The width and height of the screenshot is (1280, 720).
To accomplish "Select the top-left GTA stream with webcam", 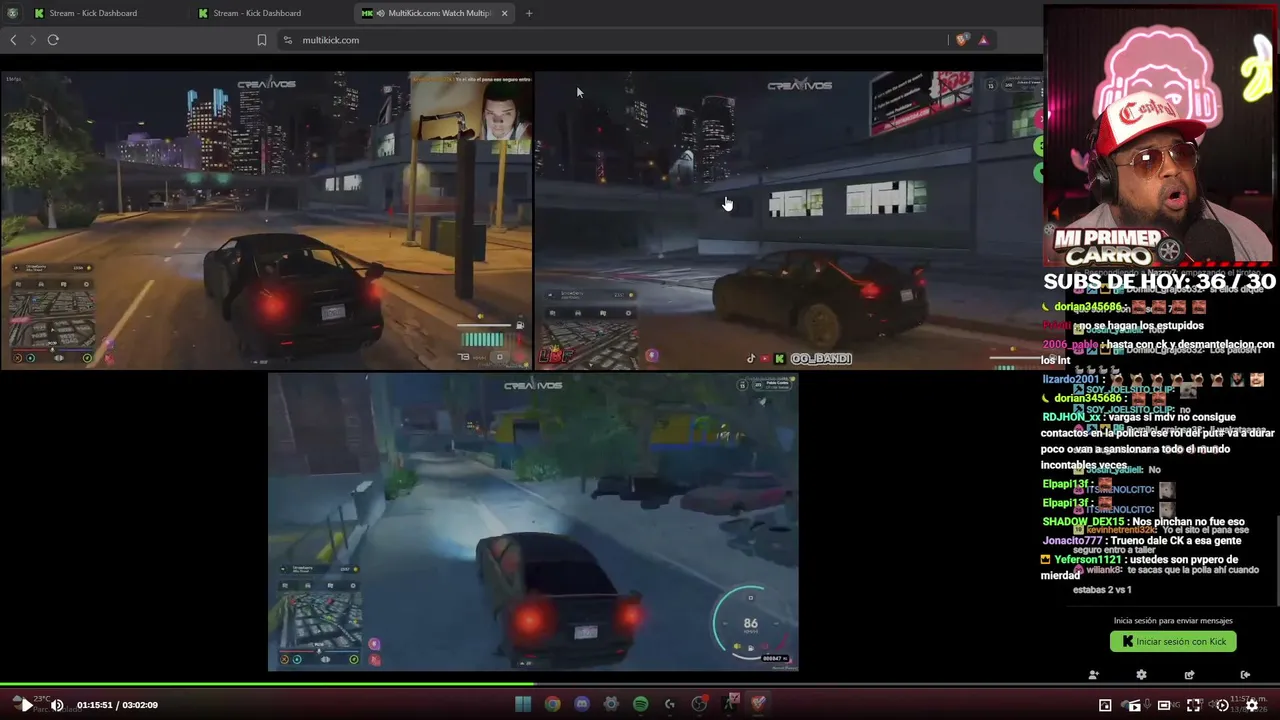I will pos(266,220).
